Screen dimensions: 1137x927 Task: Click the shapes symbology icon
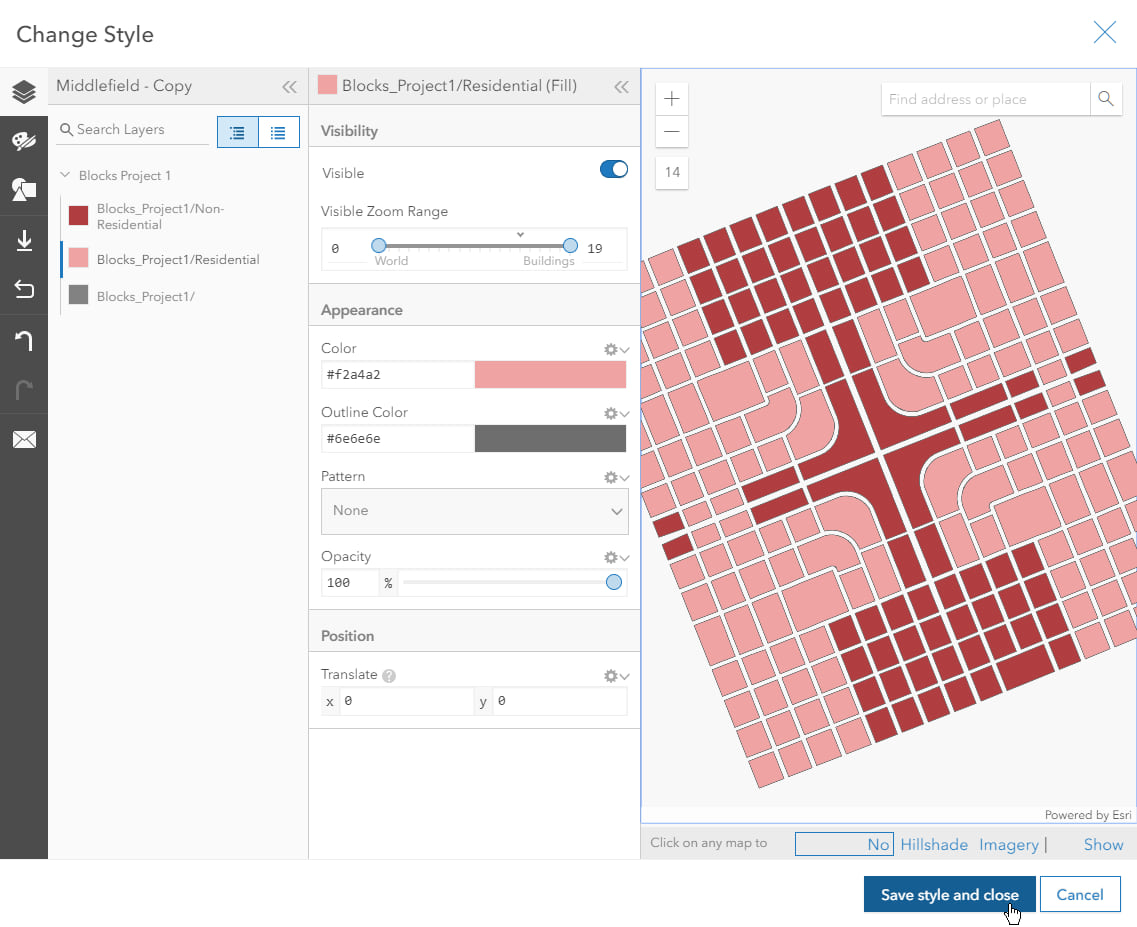coord(24,190)
